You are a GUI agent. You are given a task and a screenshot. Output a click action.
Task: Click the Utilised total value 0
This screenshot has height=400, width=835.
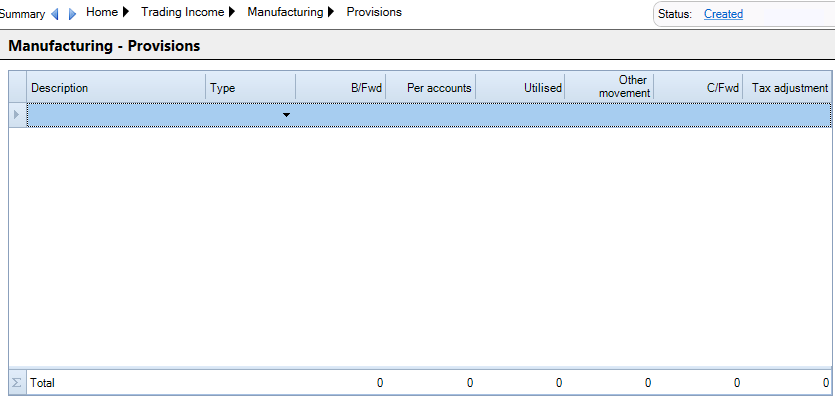point(559,383)
